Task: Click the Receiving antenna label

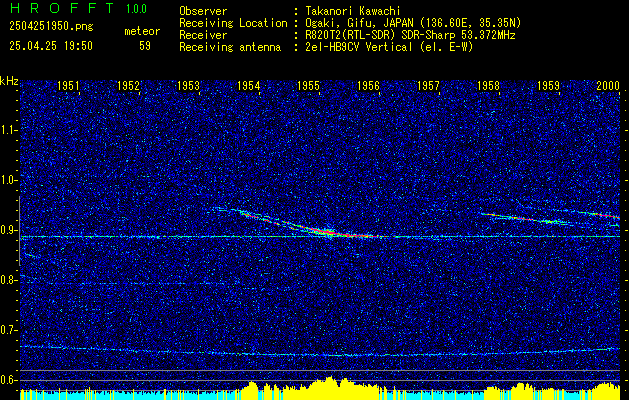Action: pyautogui.click(x=230, y=47)
